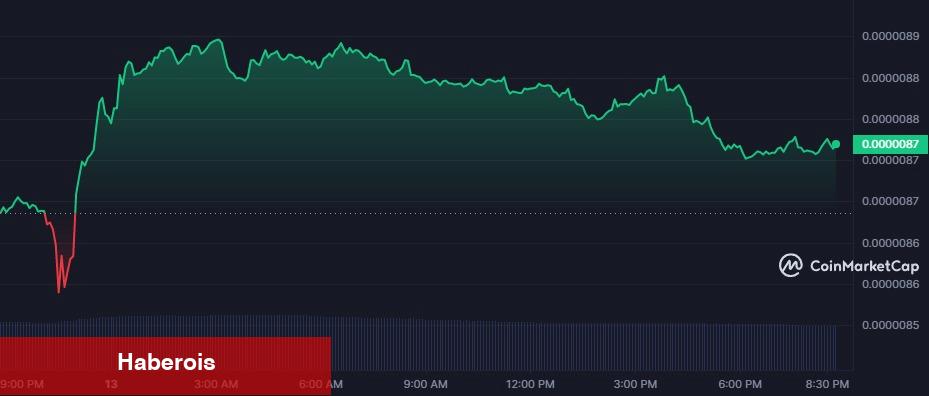Image resolution: width=929 pixels, height=396 pixels.
Task: Click the red dip low point on chart
Action: click(58, 292)
